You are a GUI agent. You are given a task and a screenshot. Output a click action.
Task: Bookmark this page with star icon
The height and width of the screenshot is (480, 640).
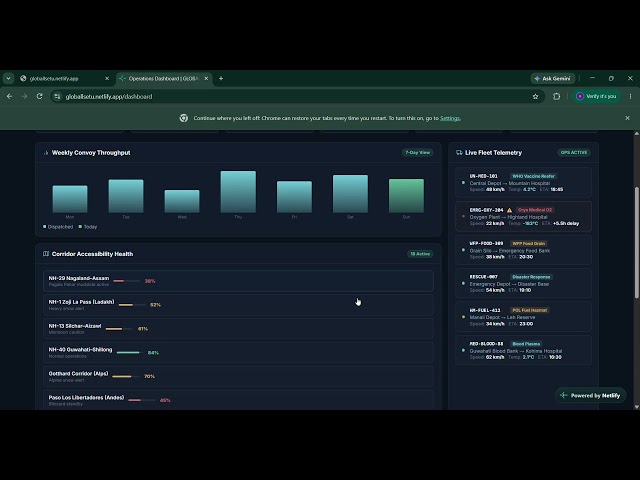click(x=535, y=96)
